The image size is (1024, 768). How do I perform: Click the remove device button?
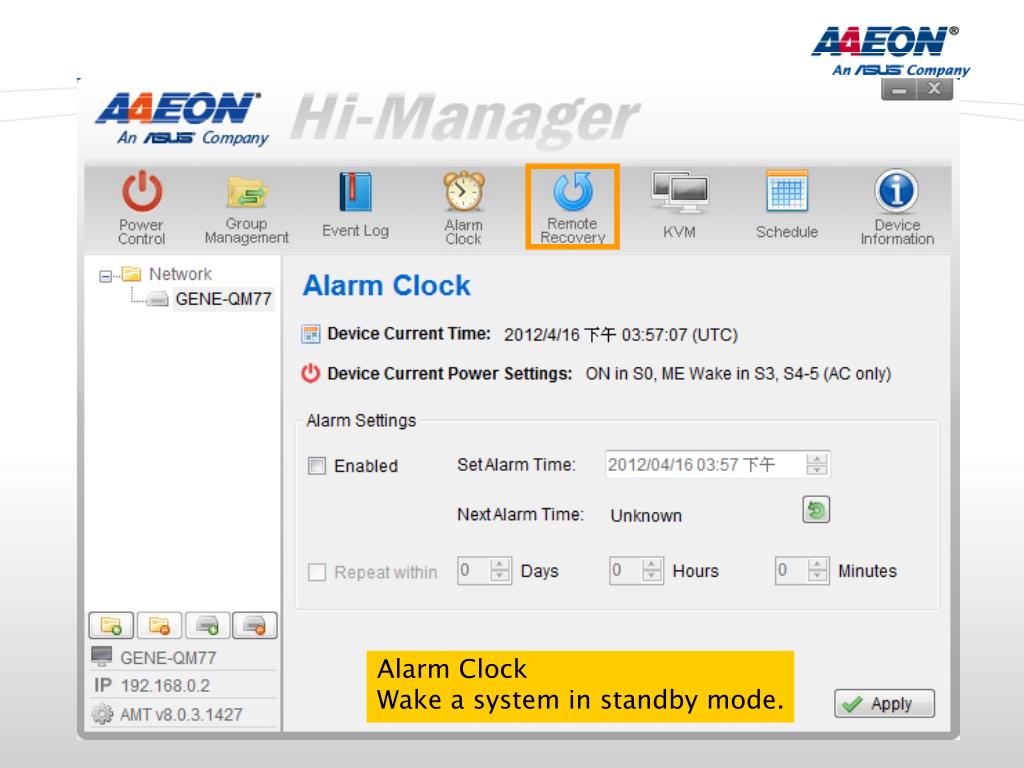pos(255,626)
